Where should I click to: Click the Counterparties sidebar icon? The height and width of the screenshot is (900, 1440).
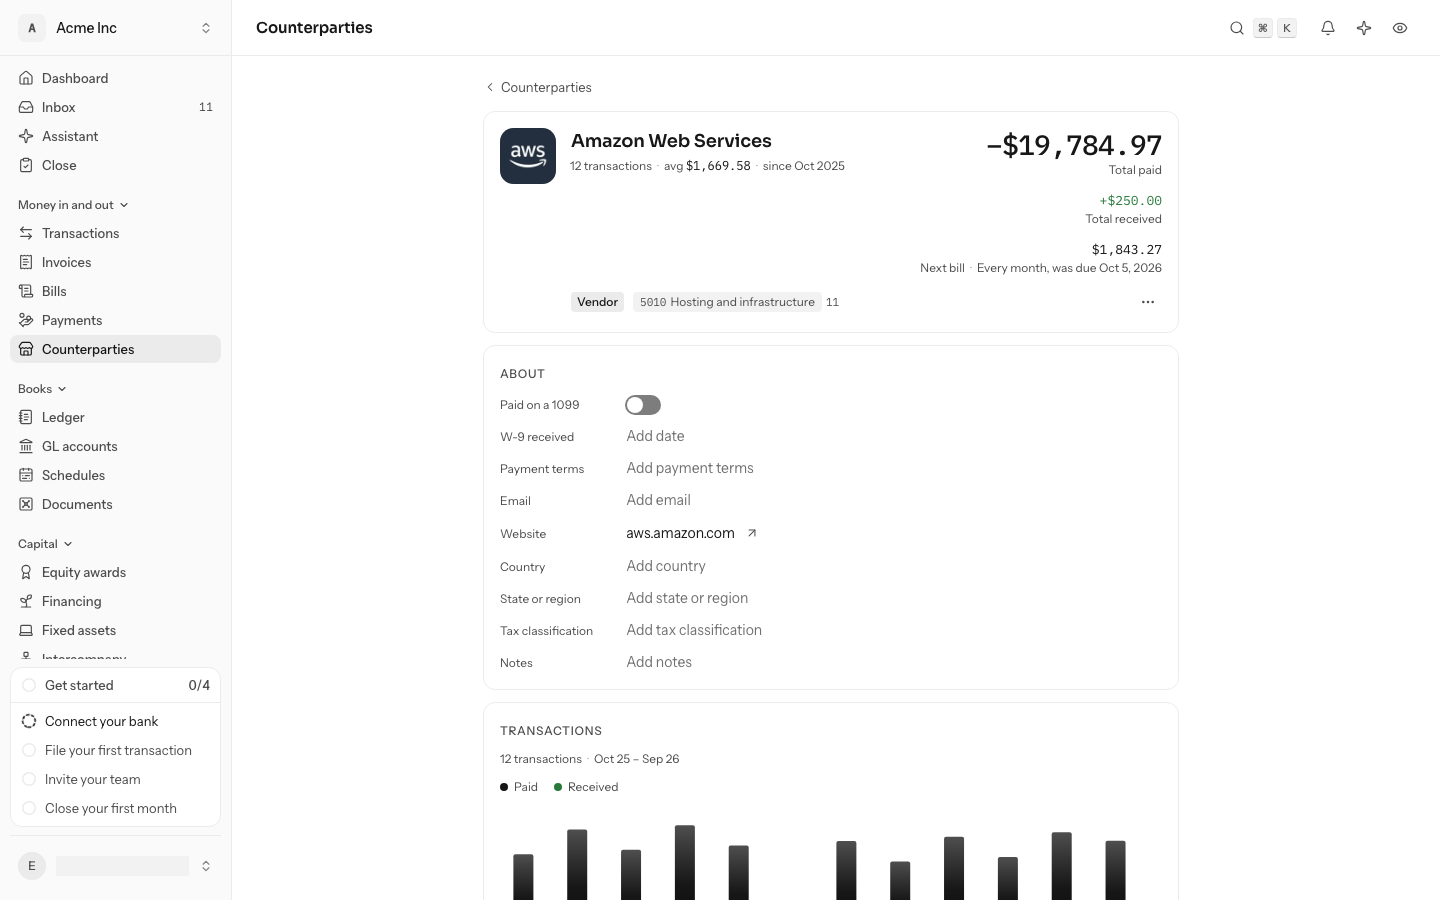pos(26,349)
